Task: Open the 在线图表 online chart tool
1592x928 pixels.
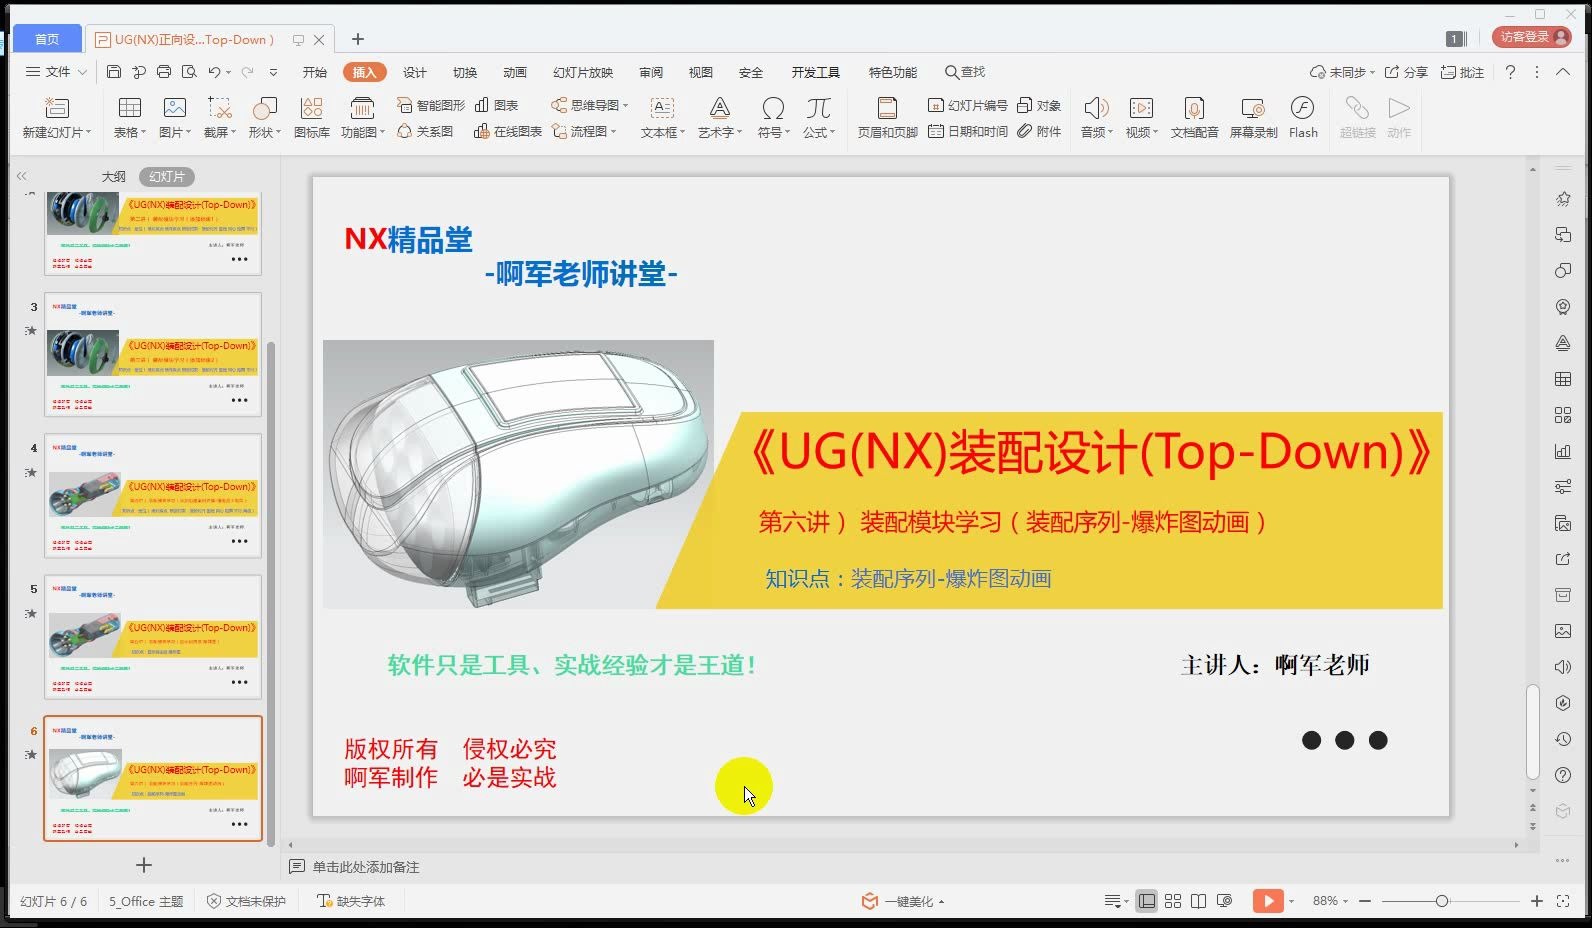Action: click(x=508, y=131)
